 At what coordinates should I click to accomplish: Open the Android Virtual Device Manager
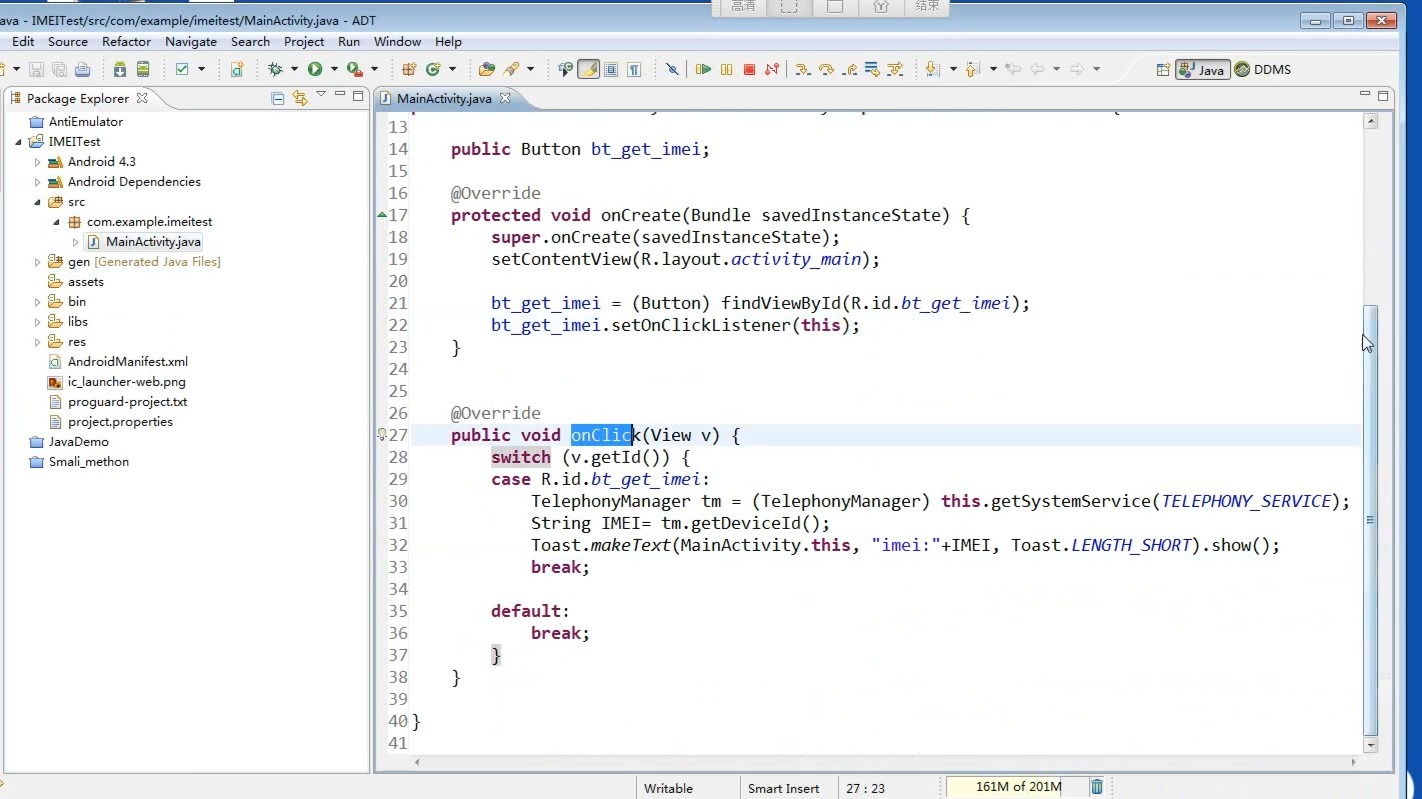(143, 69)
